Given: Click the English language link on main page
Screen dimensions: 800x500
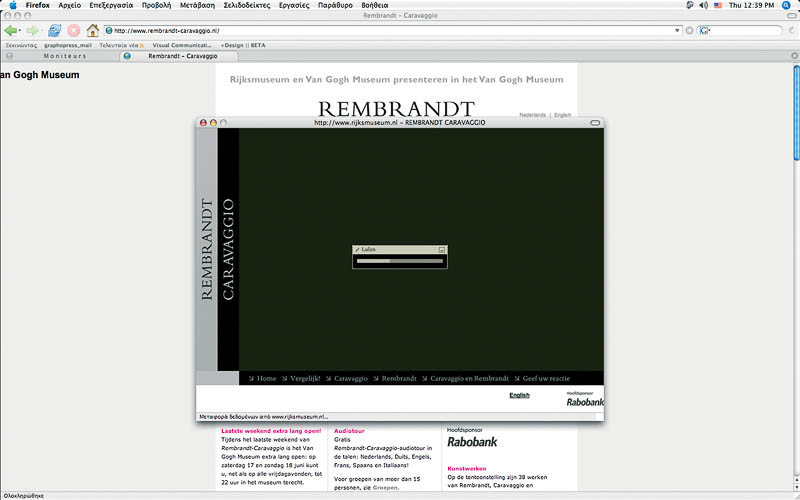Looking at the screenshot, I should coord(562,115).
